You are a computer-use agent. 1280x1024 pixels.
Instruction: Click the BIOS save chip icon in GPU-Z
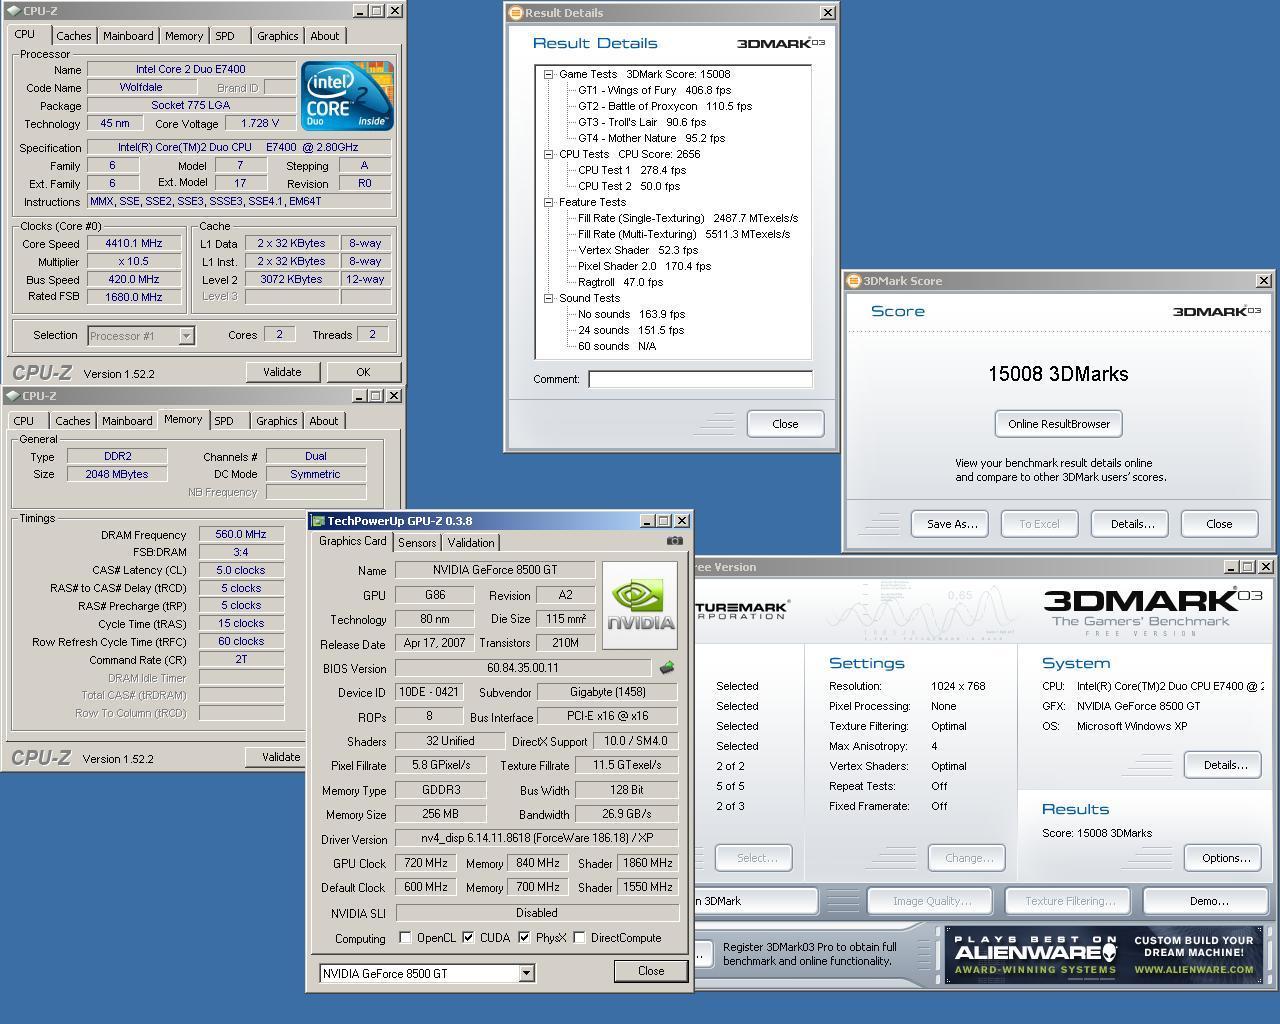click(667, 667)
